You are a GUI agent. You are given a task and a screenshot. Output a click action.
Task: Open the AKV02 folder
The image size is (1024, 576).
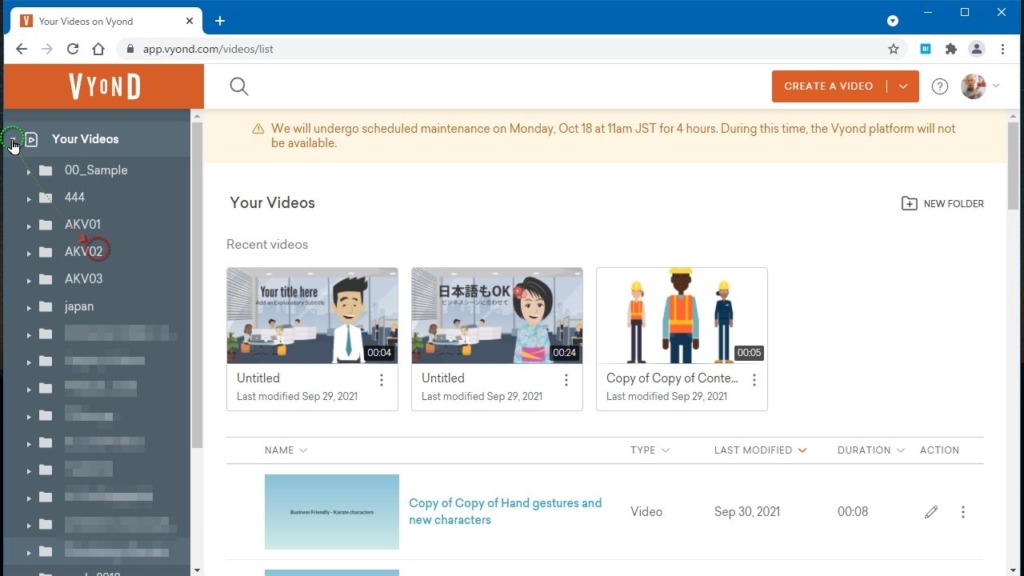[84, 251]
